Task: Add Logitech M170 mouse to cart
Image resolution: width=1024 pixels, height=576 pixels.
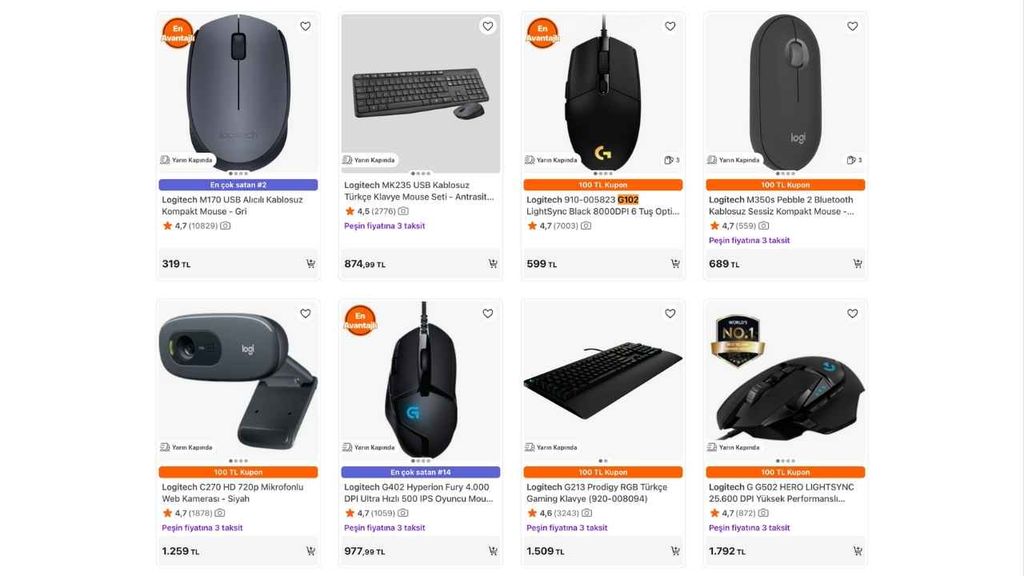Action: (310, 264)
